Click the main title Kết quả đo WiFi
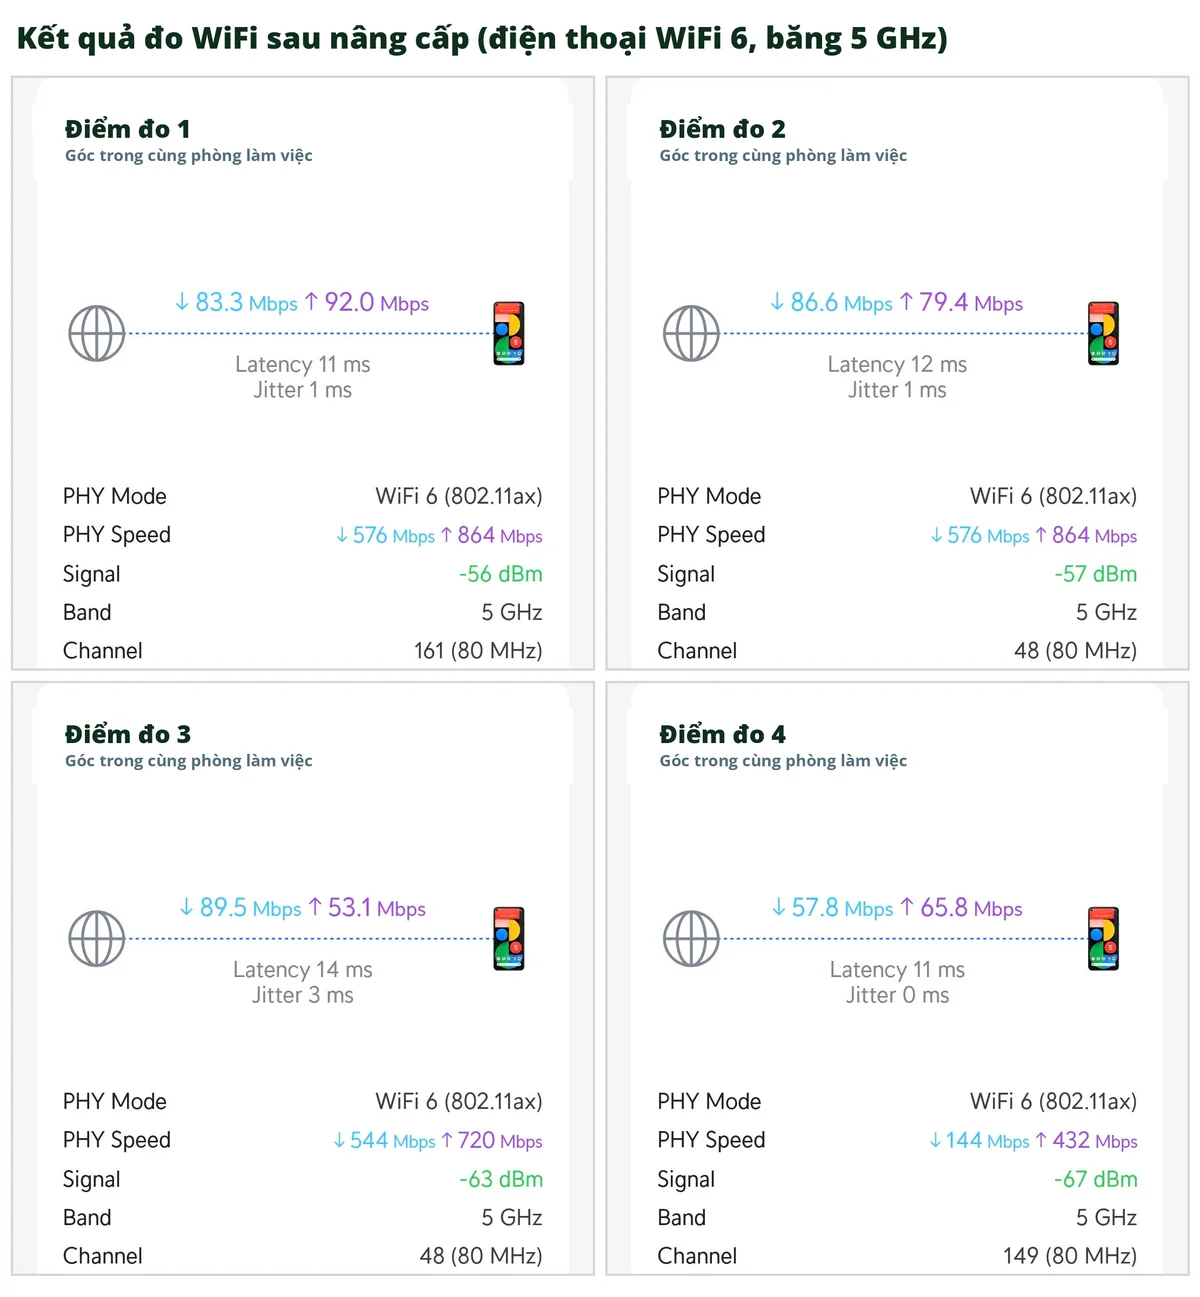Viewport: 1200px width, 1297px height. pos(482,39)
